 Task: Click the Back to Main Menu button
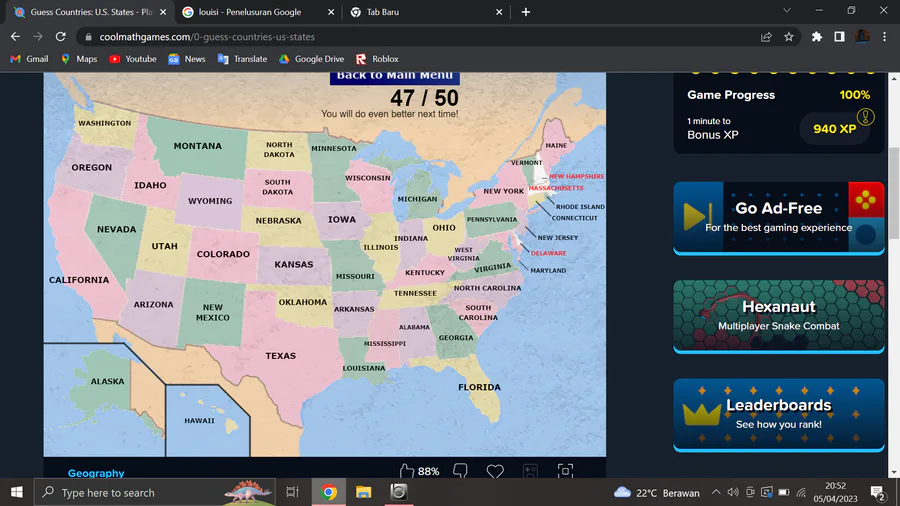394,77
